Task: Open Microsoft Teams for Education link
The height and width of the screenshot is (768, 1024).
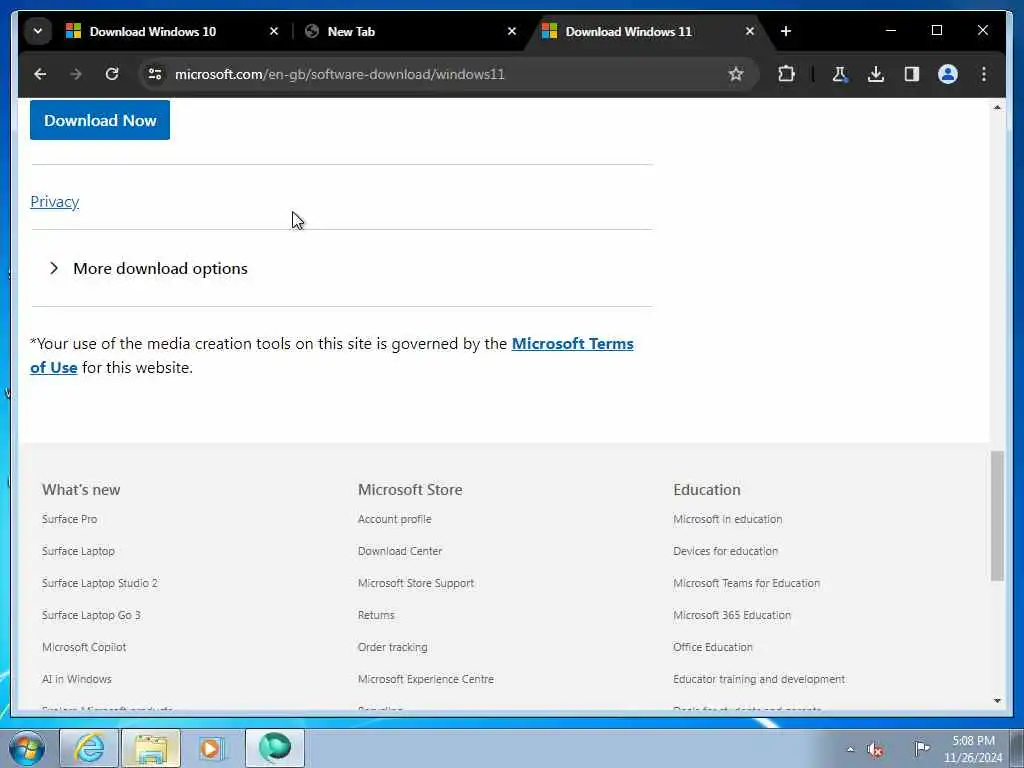Action: click(x=746, y=583)
